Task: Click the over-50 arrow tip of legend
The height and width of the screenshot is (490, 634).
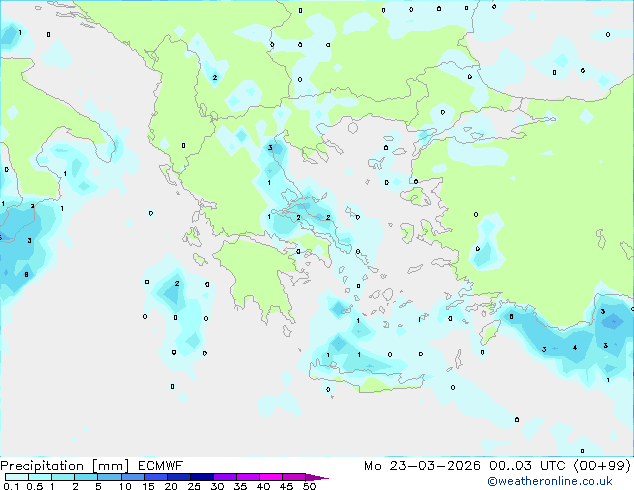Action: tap(317, 477)
